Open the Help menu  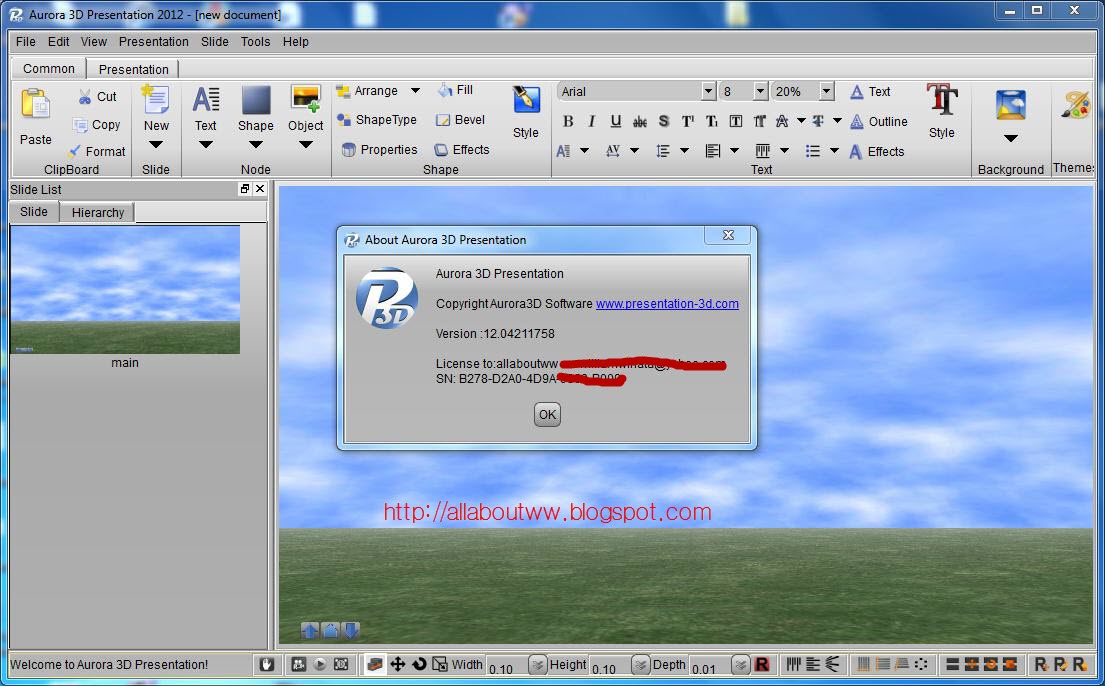point(296,42)
